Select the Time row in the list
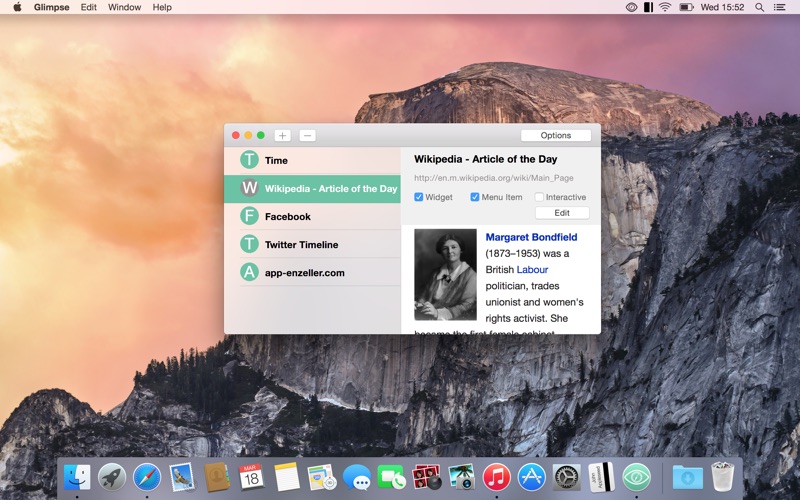The image size is (800, 500). click(312, 160)
